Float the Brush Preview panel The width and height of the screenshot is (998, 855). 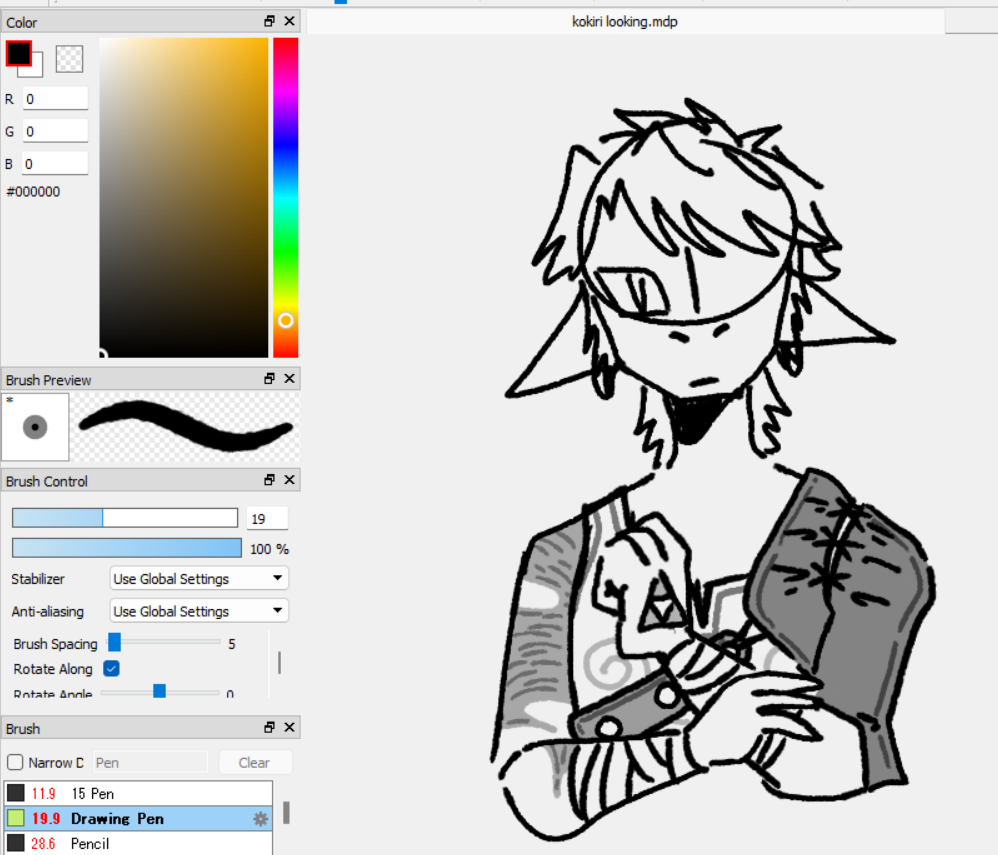pyautogui.click(x=269, y=379)
